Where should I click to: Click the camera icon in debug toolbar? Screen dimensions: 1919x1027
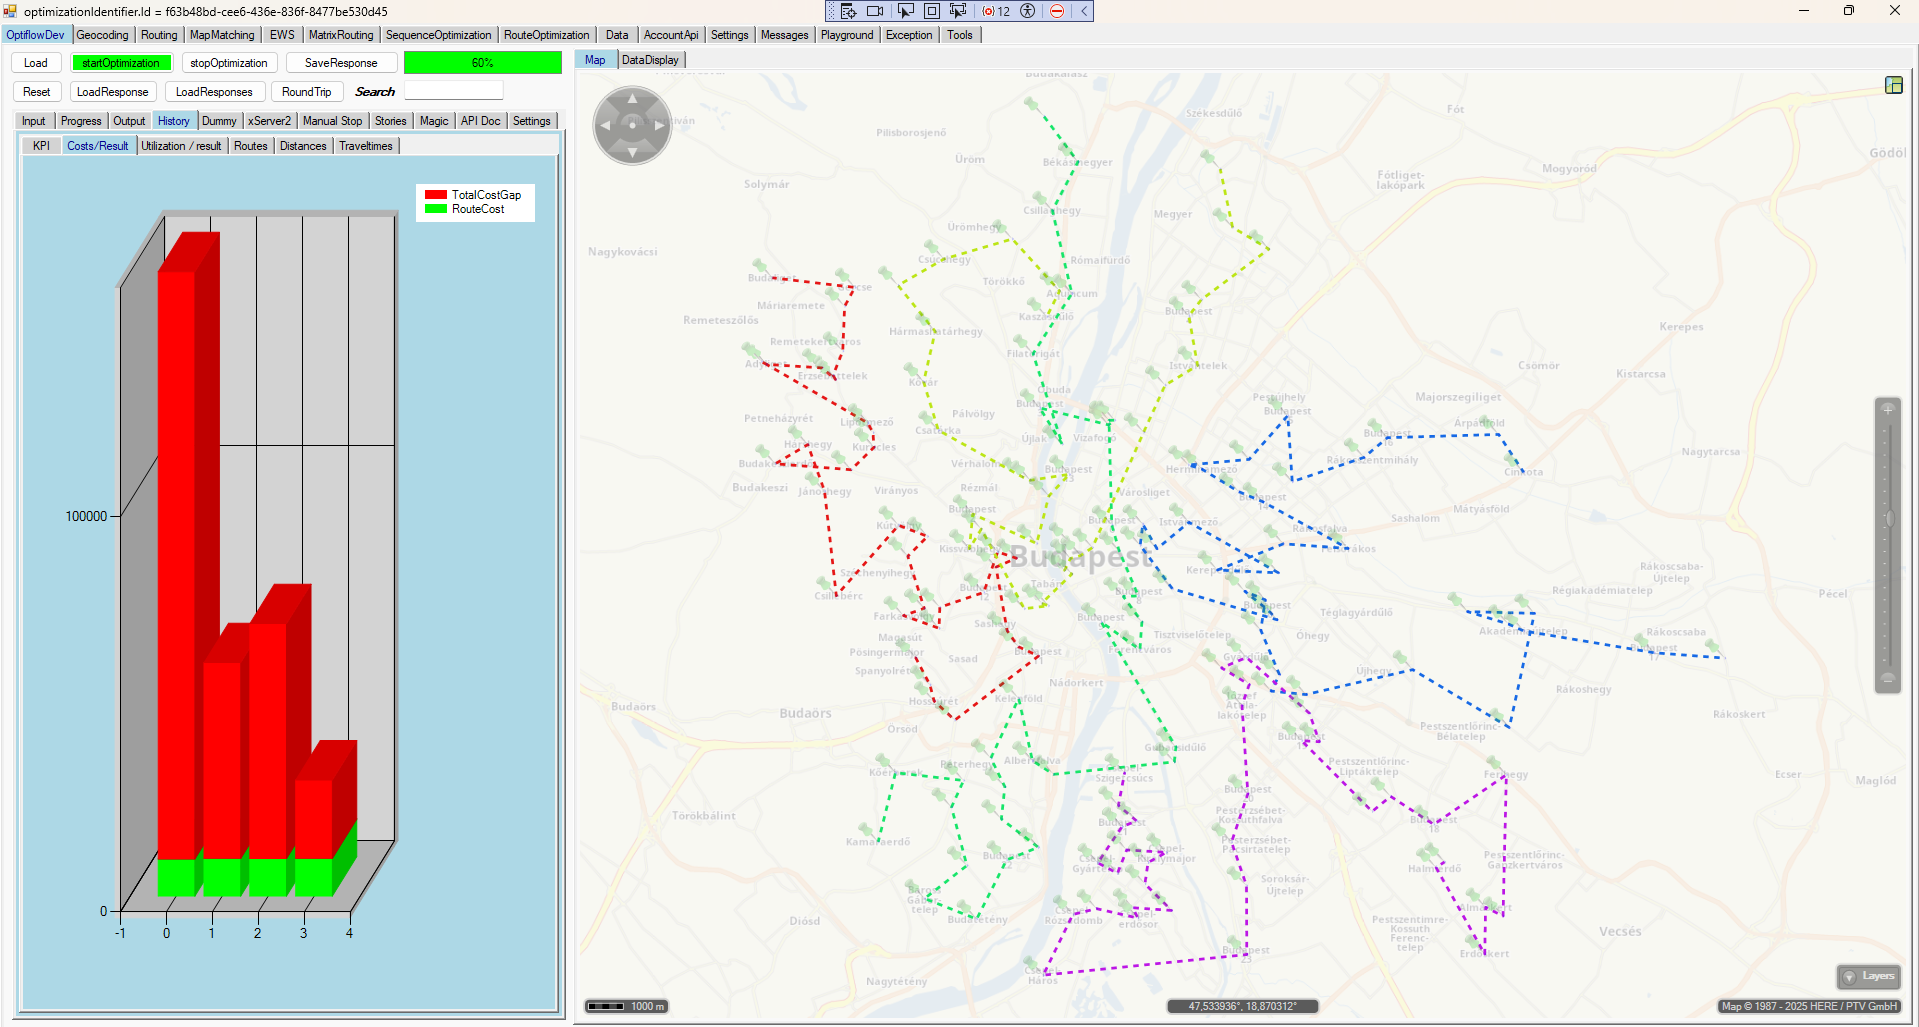(x=875, y=11)
